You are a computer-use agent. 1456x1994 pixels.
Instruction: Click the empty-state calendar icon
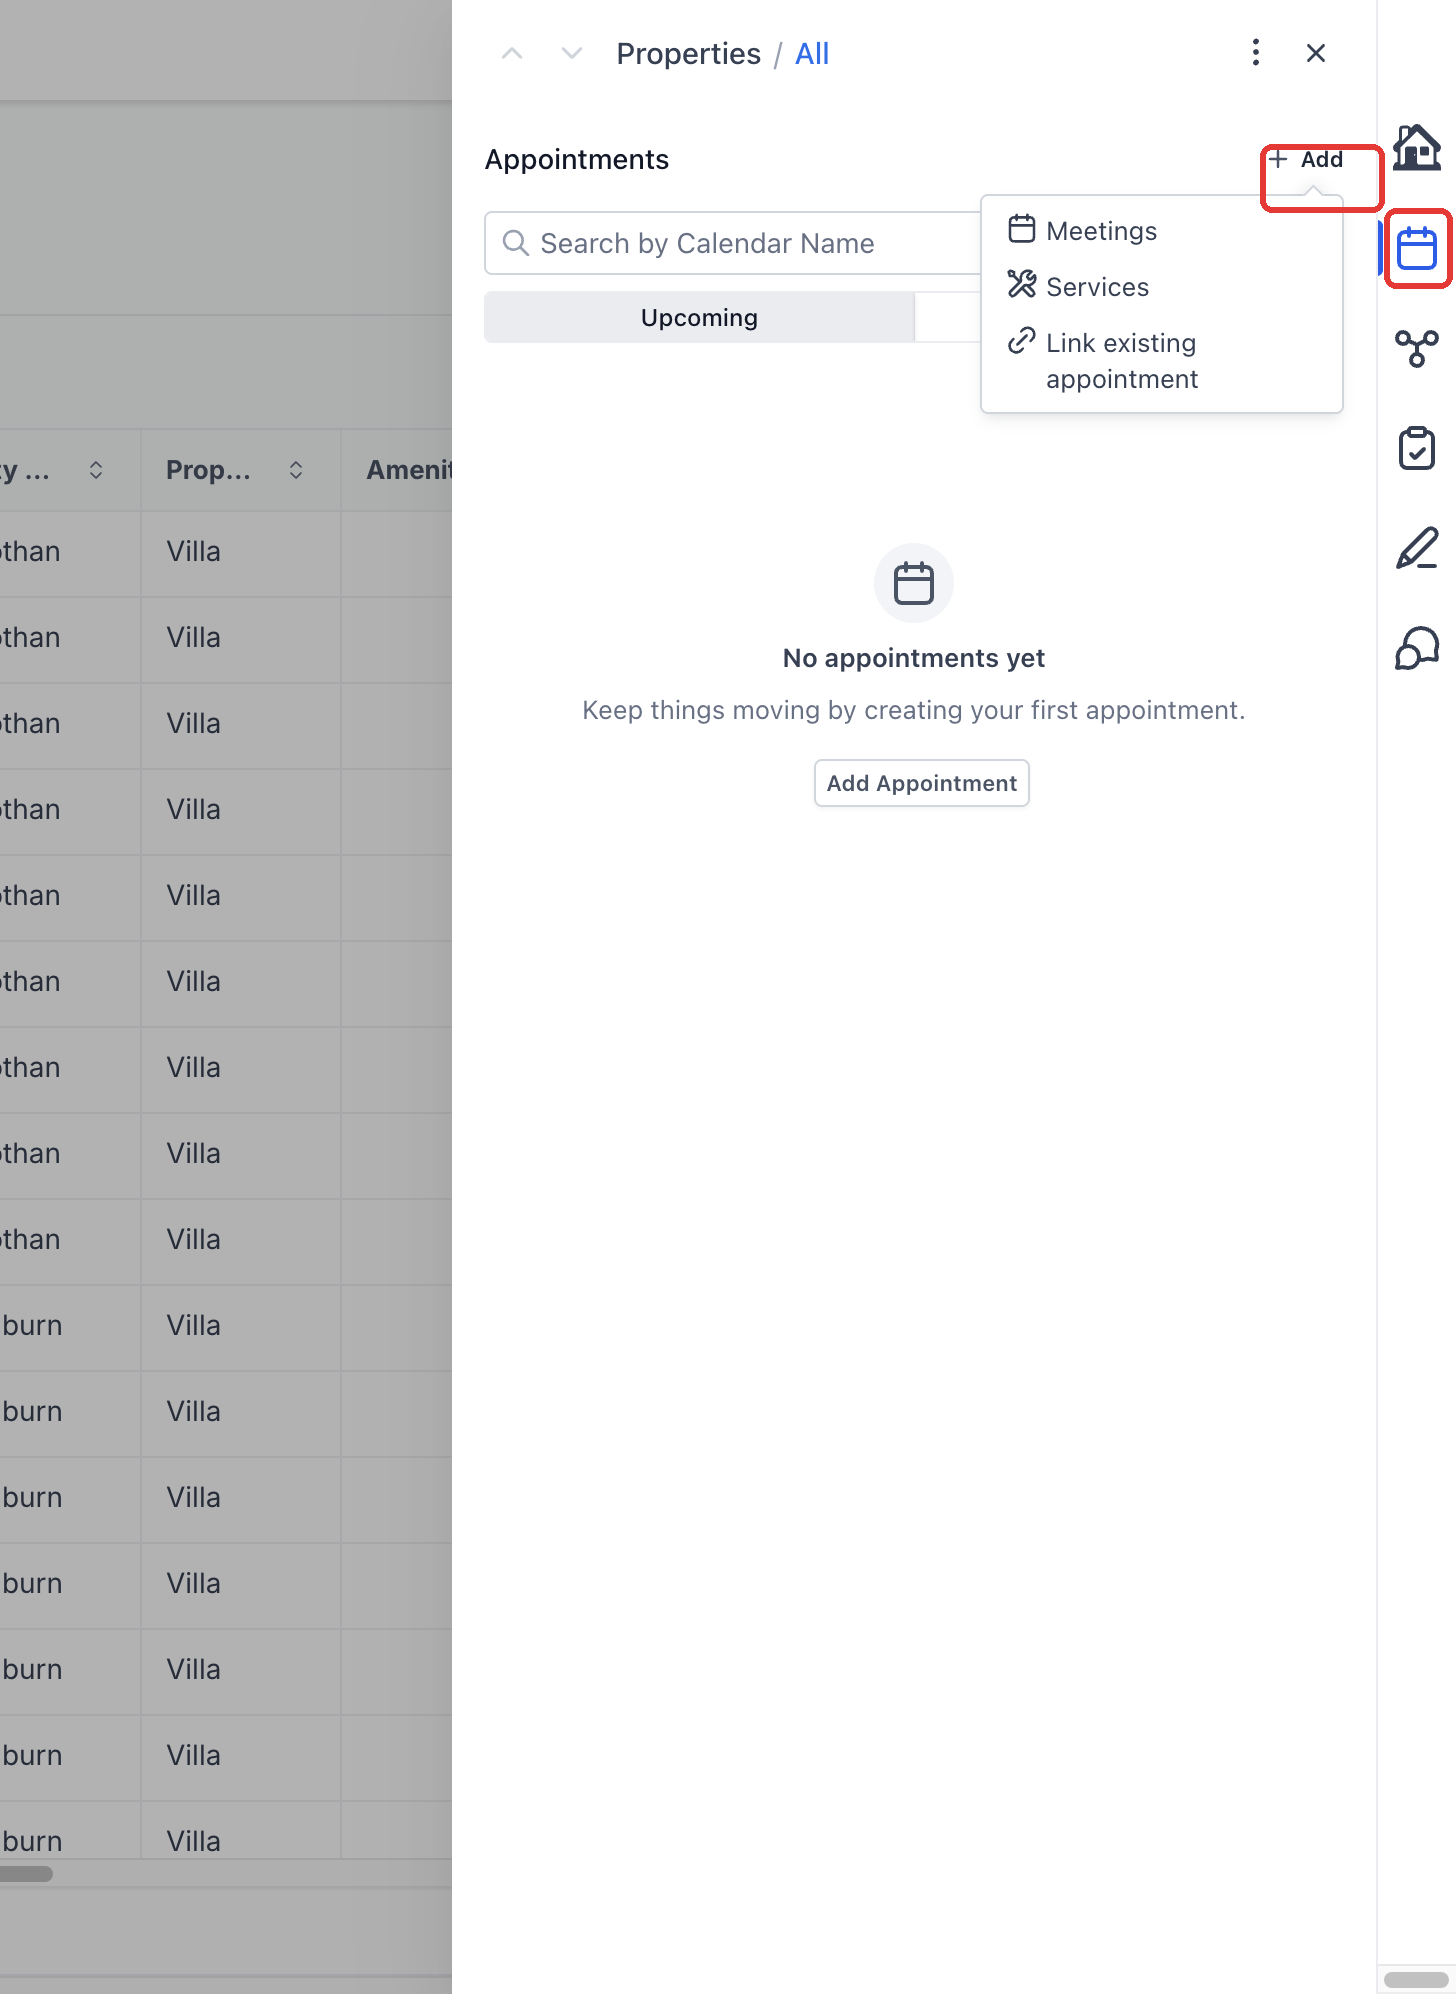(913, 583)
